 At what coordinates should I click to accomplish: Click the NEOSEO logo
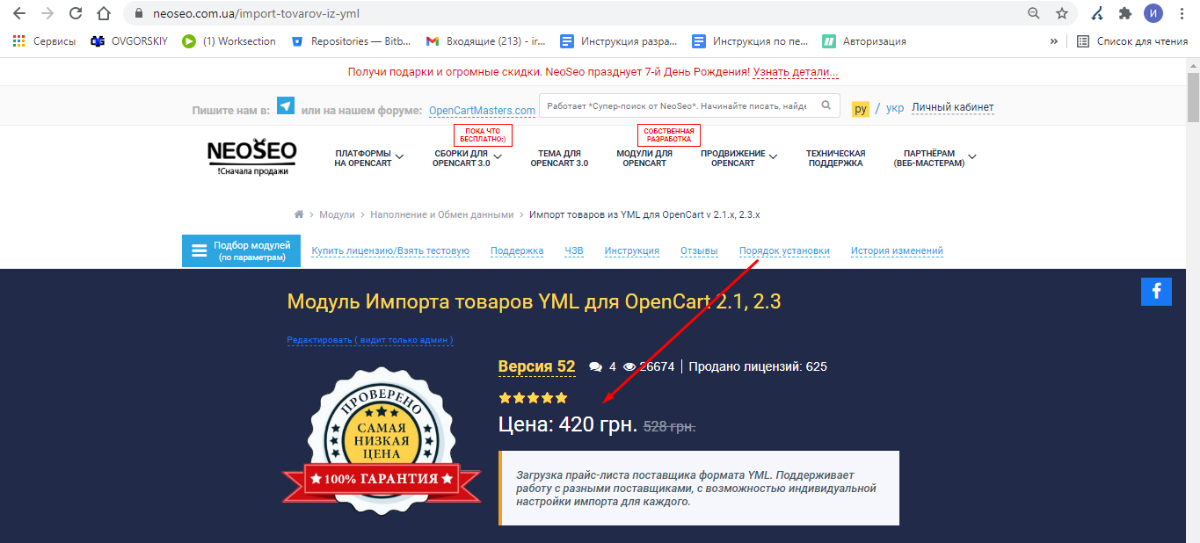pos(252,156)
